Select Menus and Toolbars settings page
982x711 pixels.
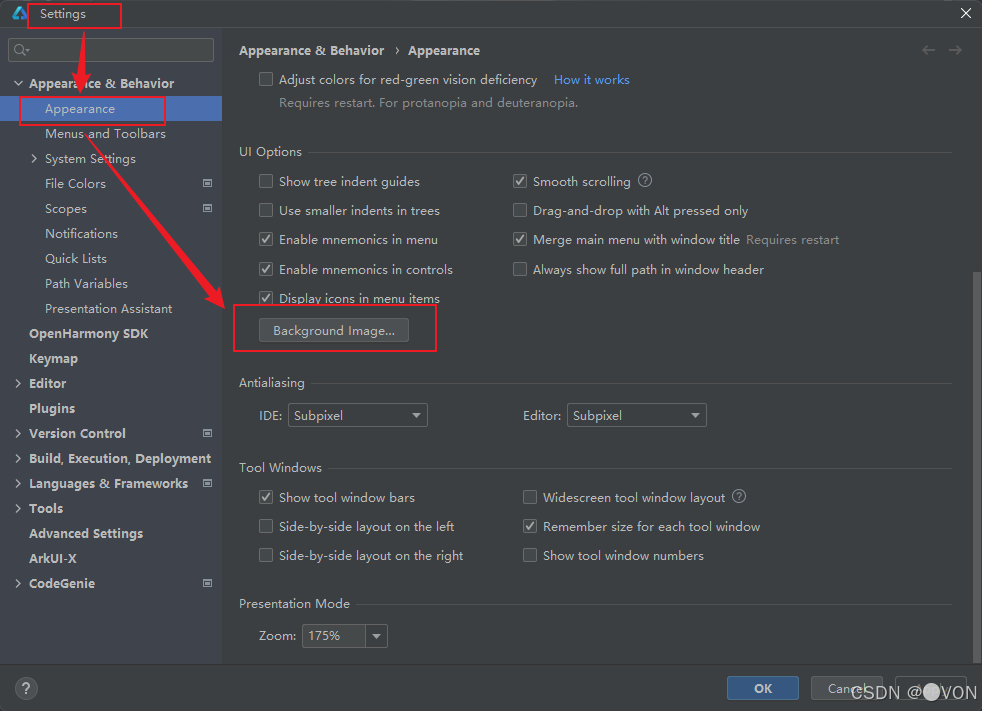105,134
